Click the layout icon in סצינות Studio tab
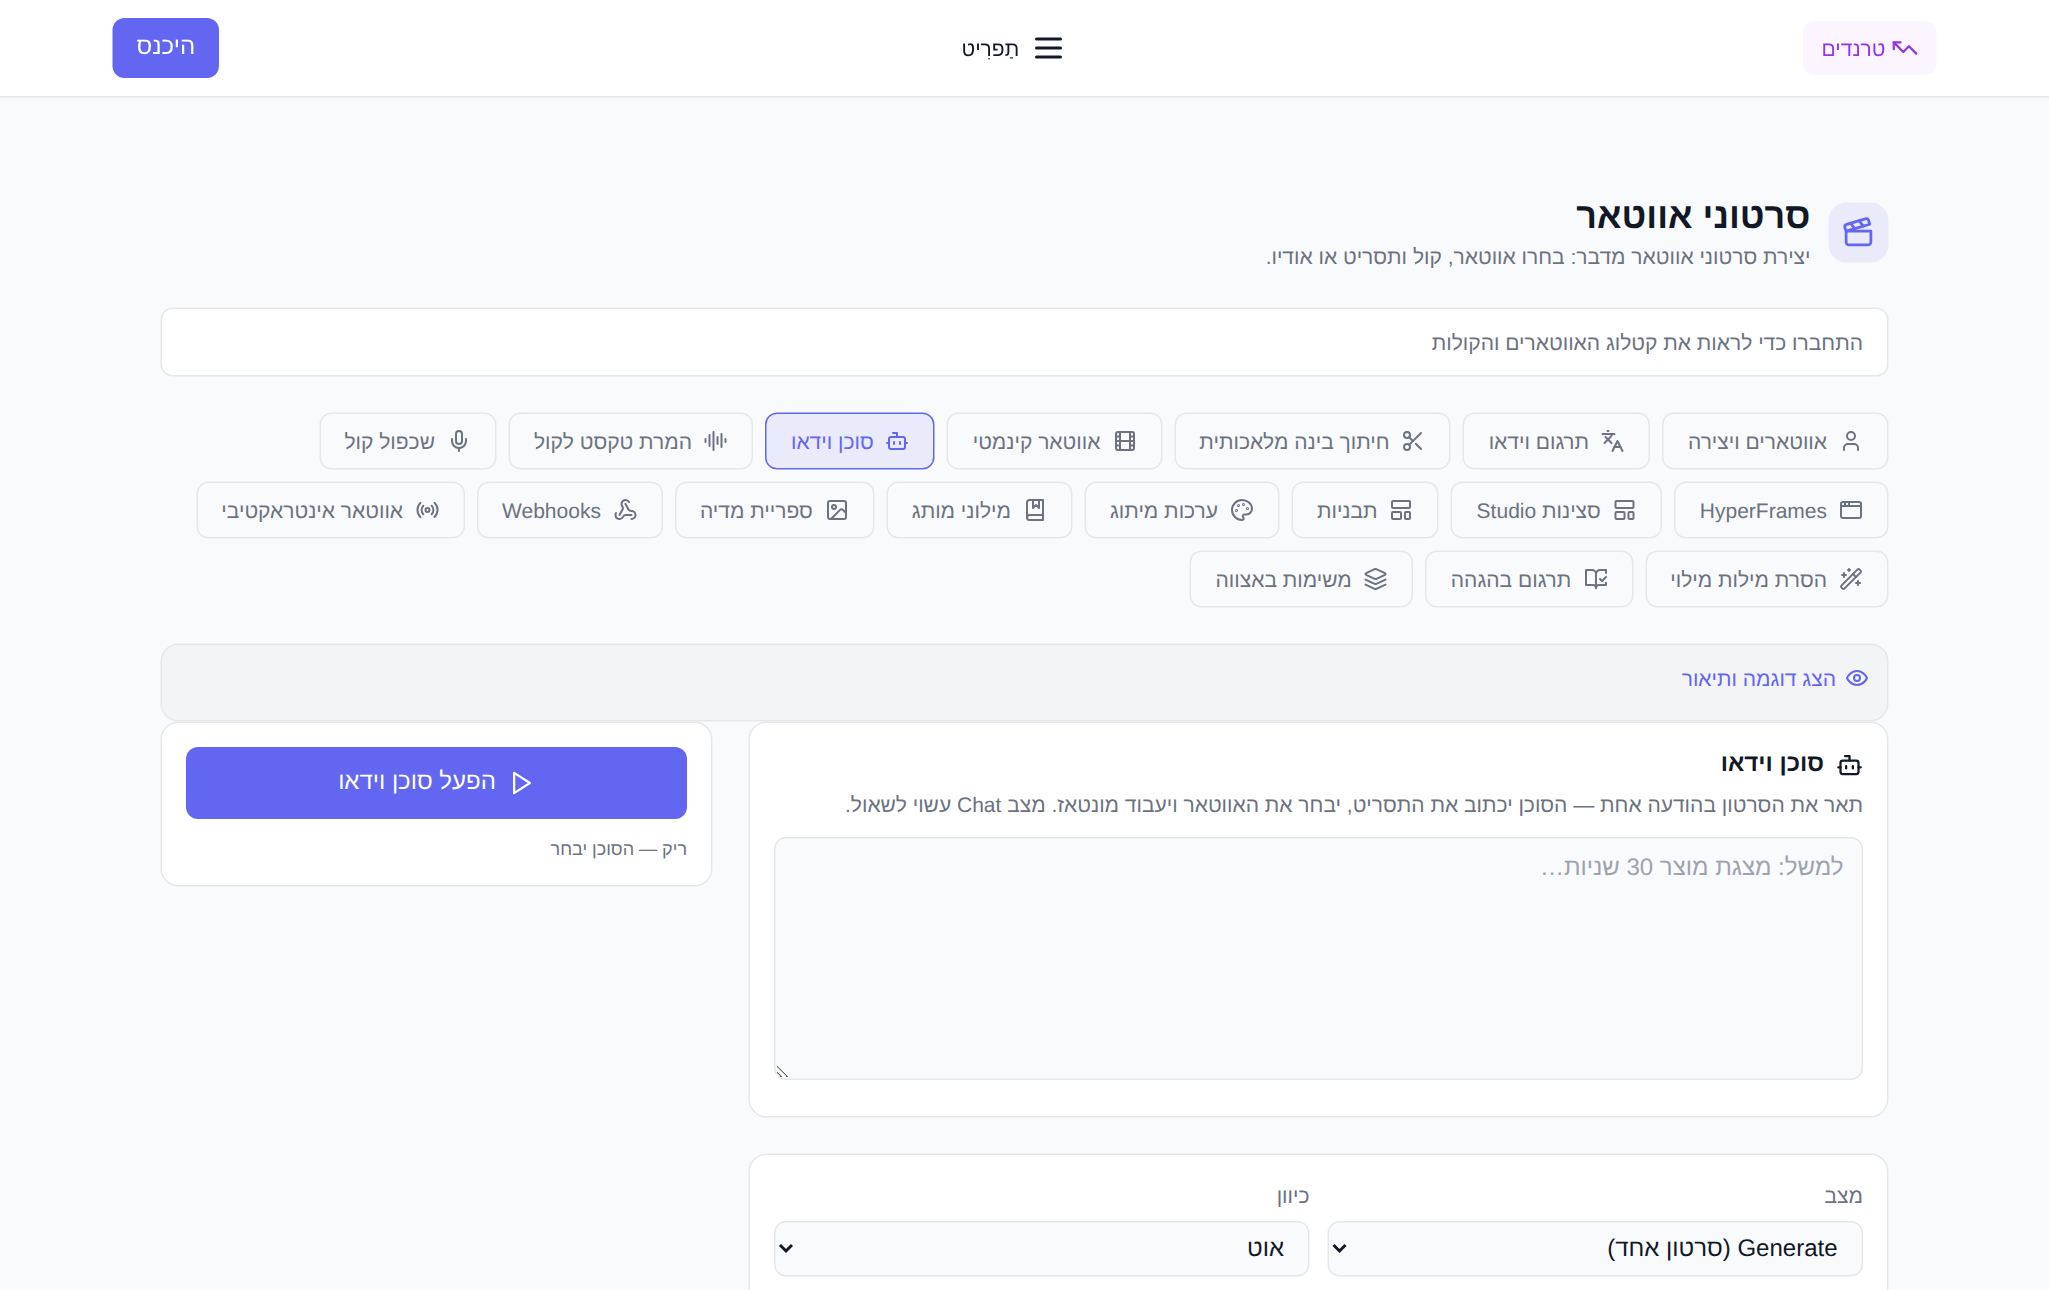This screenshot has height=1290, width=2049. (x=1625, y=510)
